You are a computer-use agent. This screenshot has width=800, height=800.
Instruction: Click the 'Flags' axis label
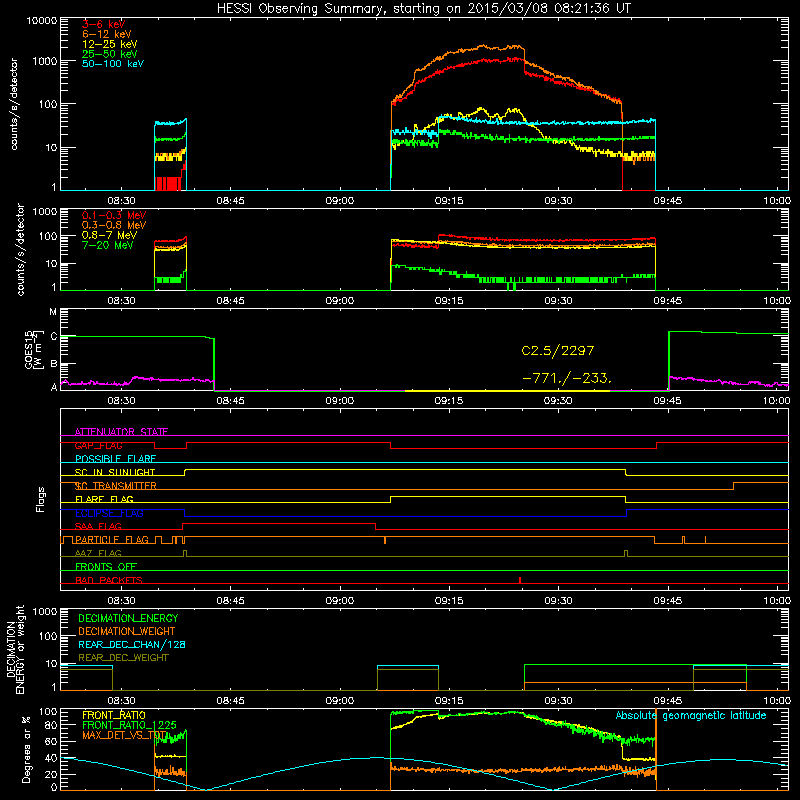(x=40, y=499)
